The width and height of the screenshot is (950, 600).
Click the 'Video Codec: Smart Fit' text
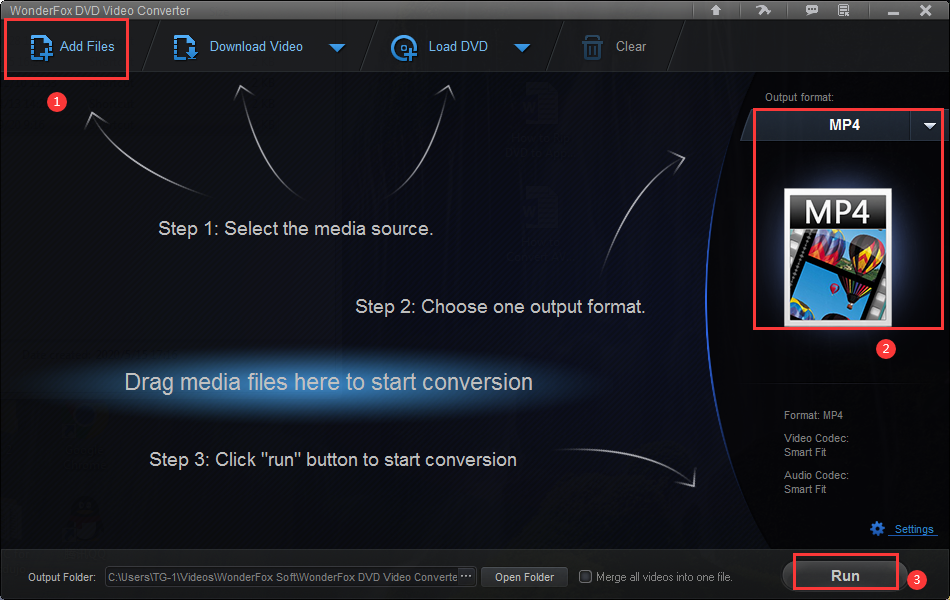coord(815,445)
